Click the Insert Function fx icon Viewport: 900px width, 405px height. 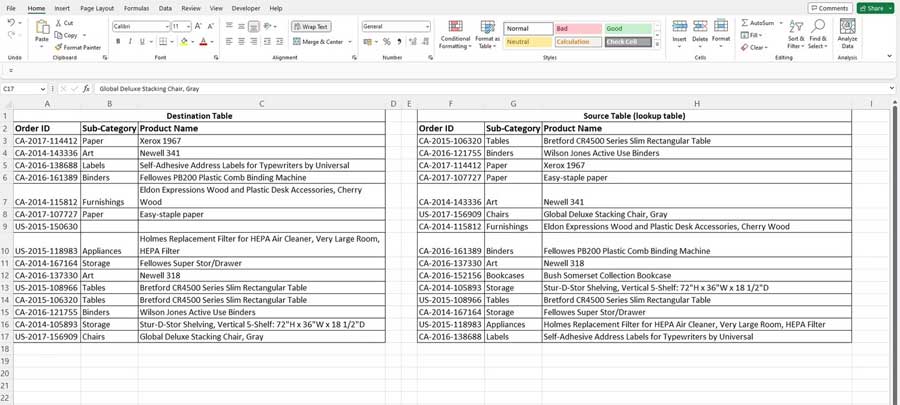pos(86,89)
